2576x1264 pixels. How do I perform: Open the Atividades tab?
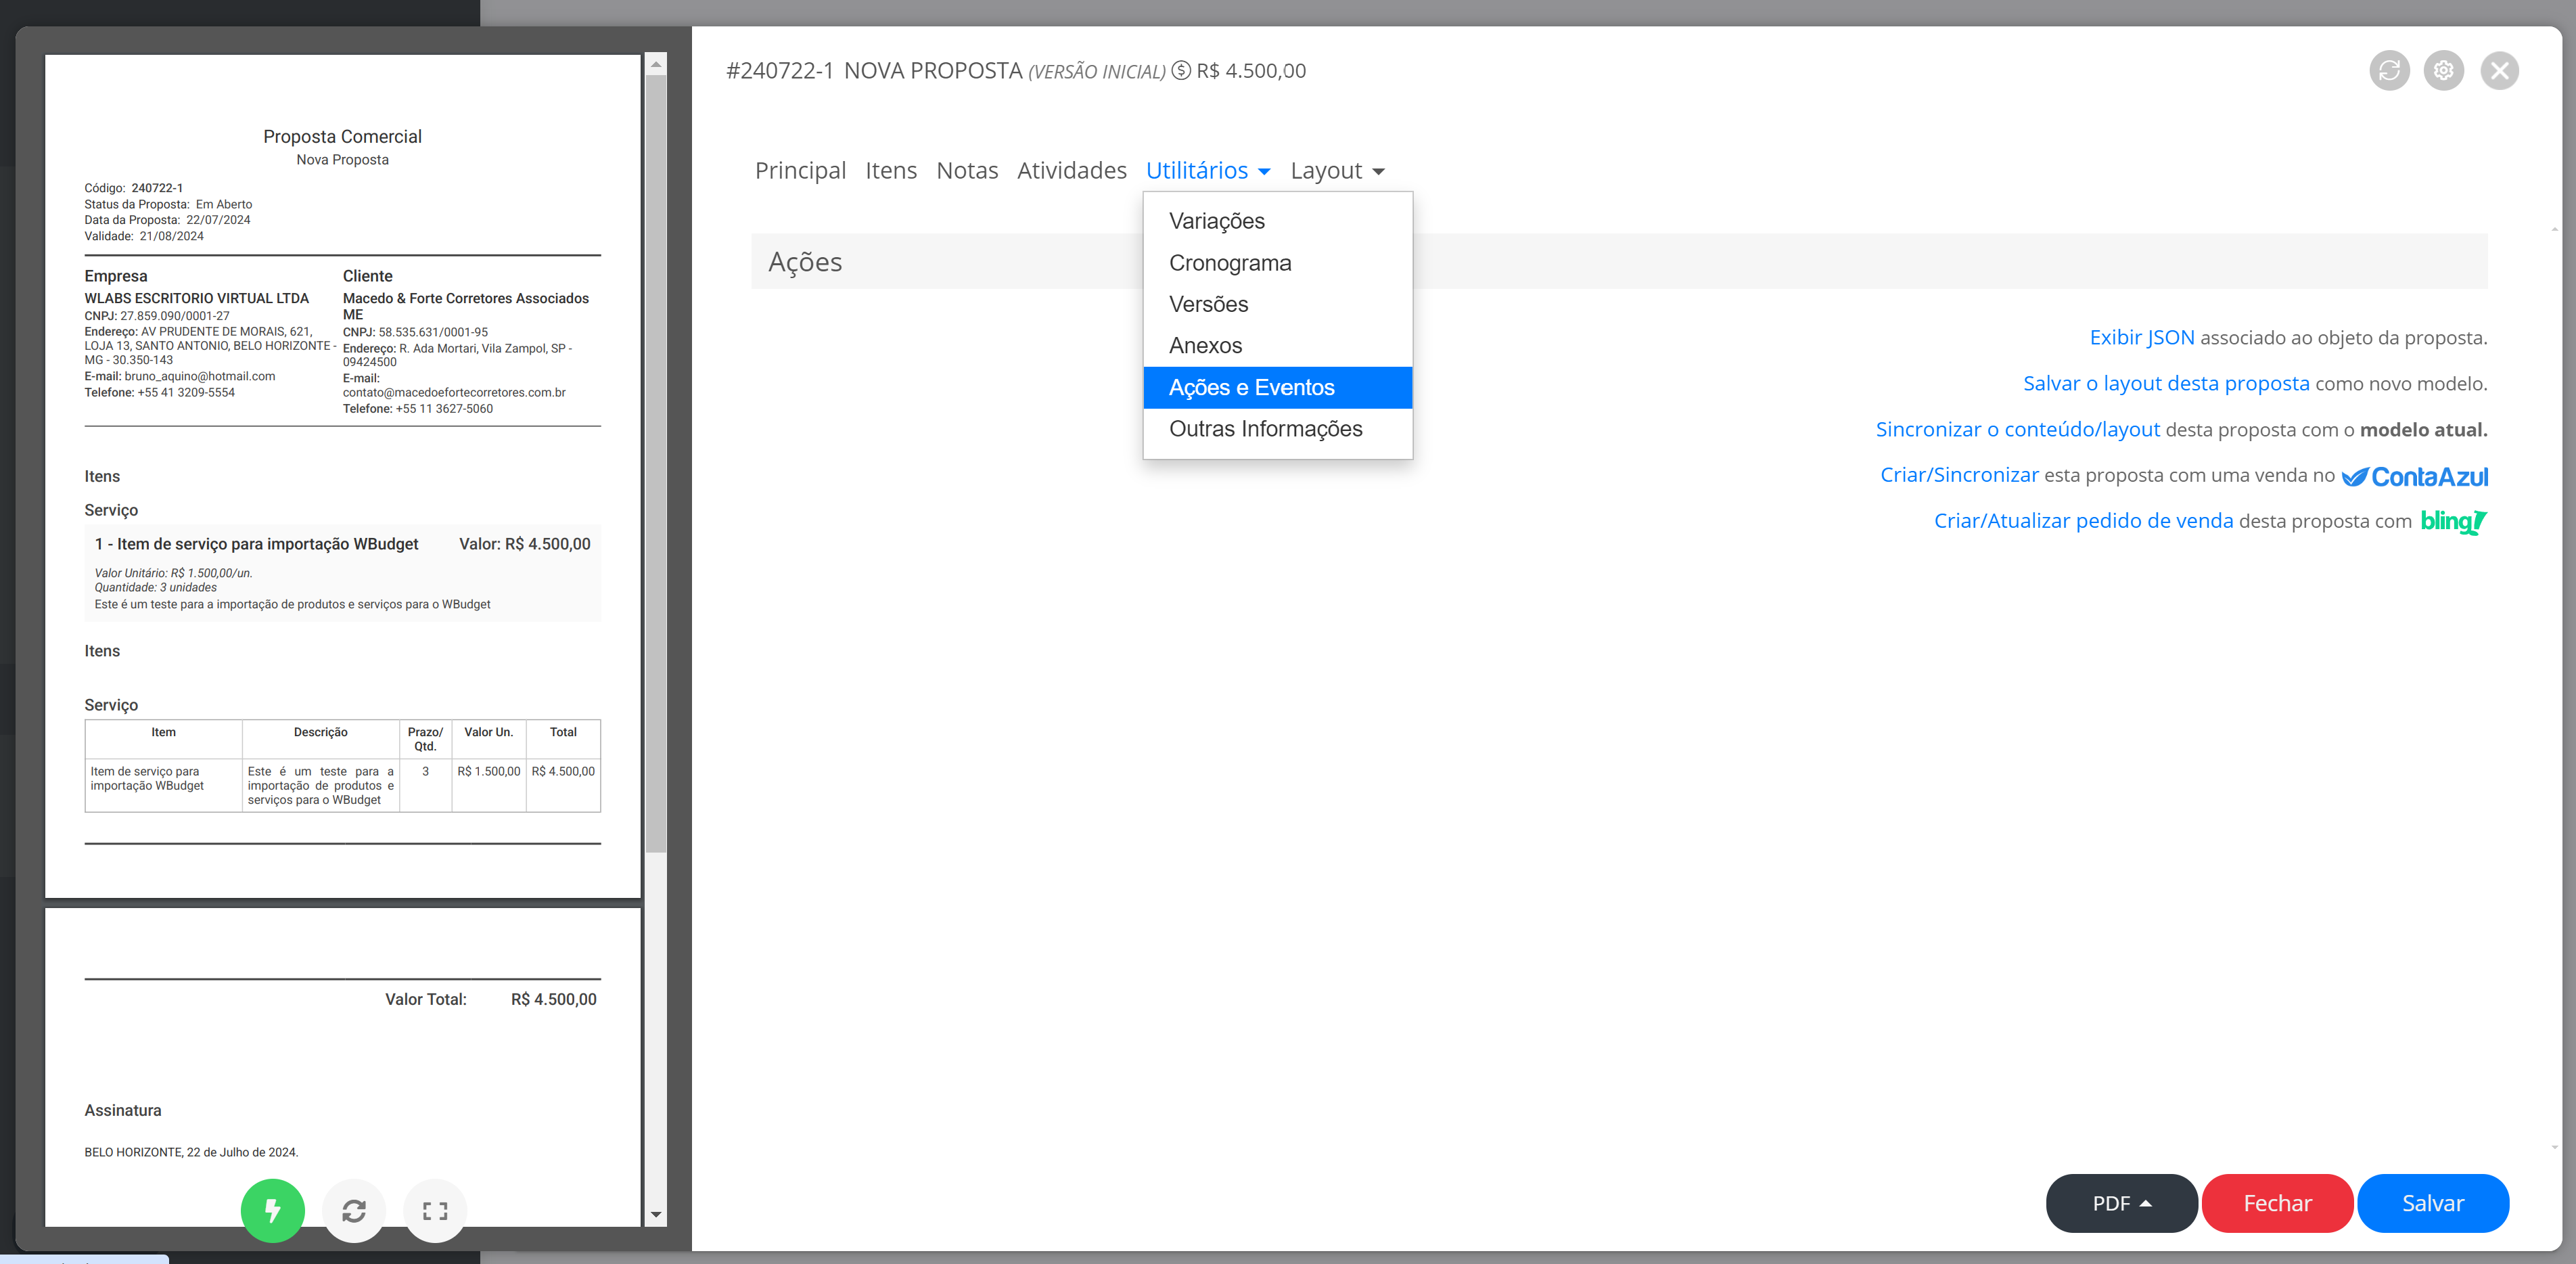coord(1071,171)
